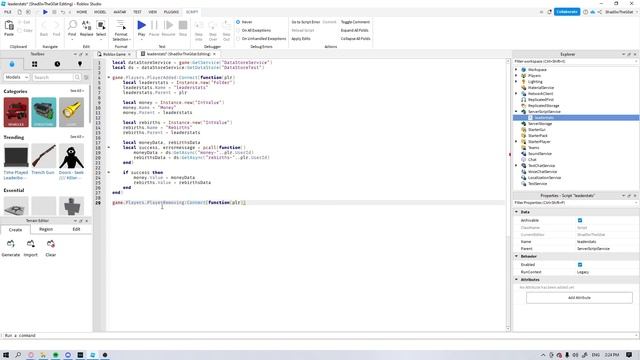Expand the Workspace tree node arrow
The height and width of the screenshot is (360, 640).
point(516,70)
